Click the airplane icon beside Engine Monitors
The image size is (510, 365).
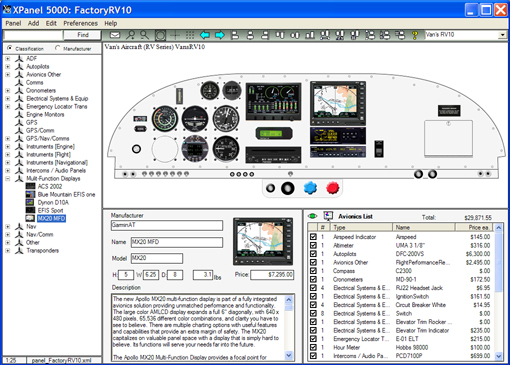click(x=19, y=114)
